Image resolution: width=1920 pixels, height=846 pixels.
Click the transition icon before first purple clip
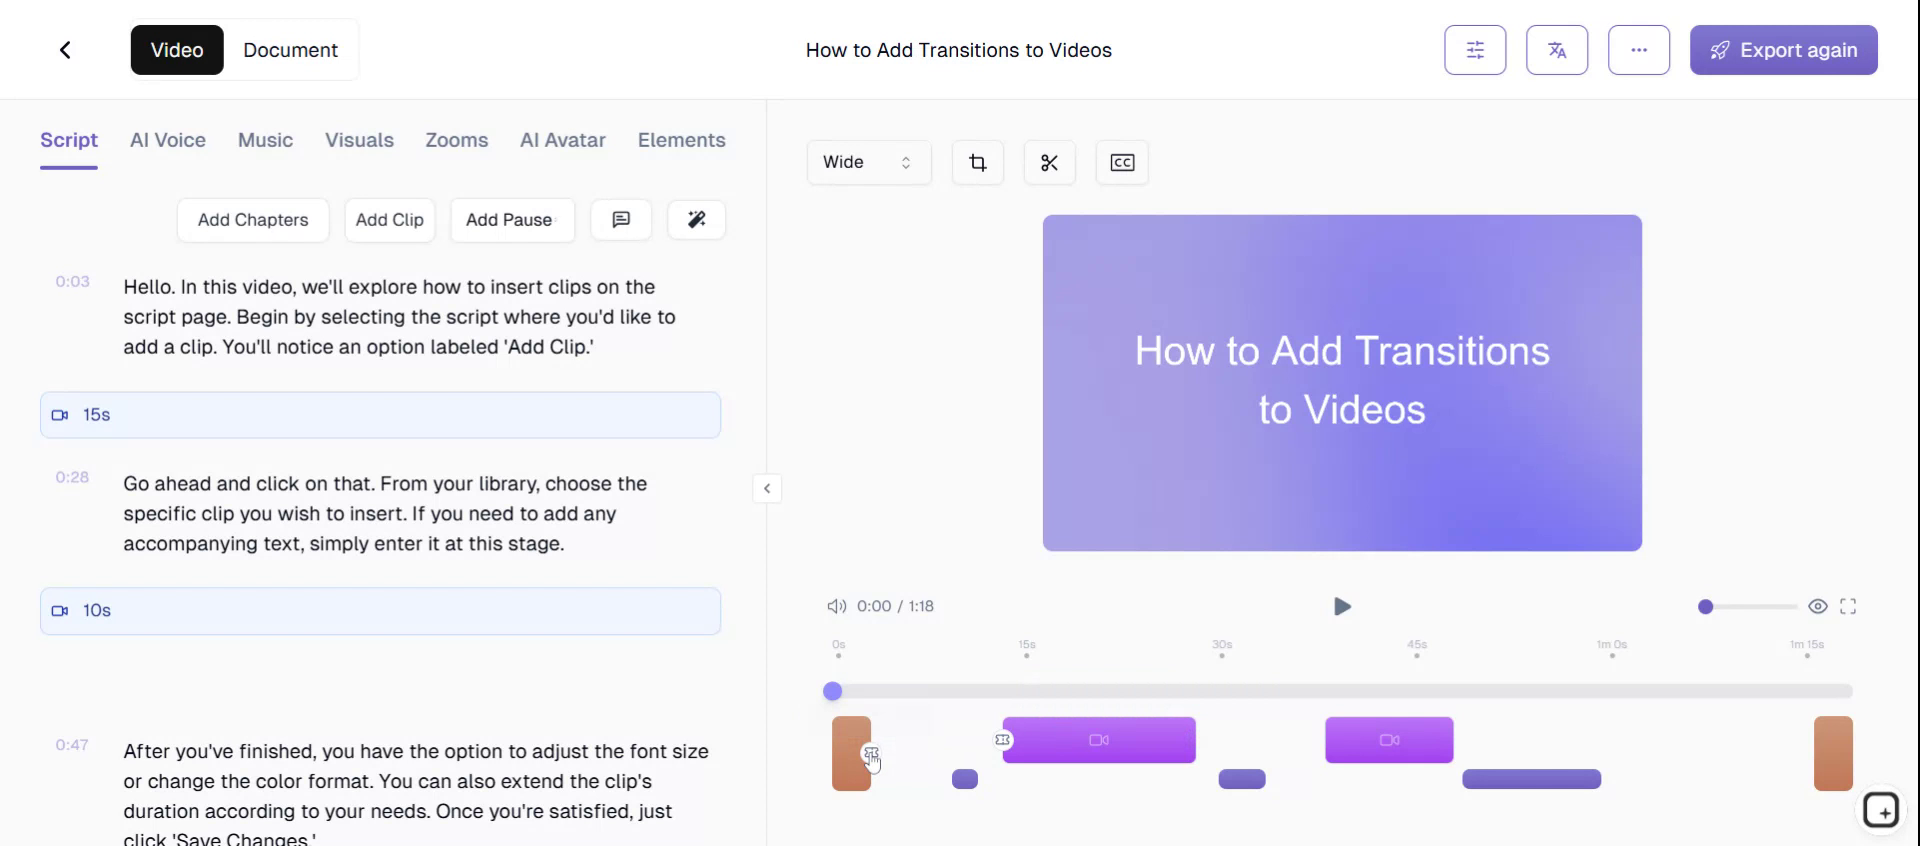(1003, 739)
